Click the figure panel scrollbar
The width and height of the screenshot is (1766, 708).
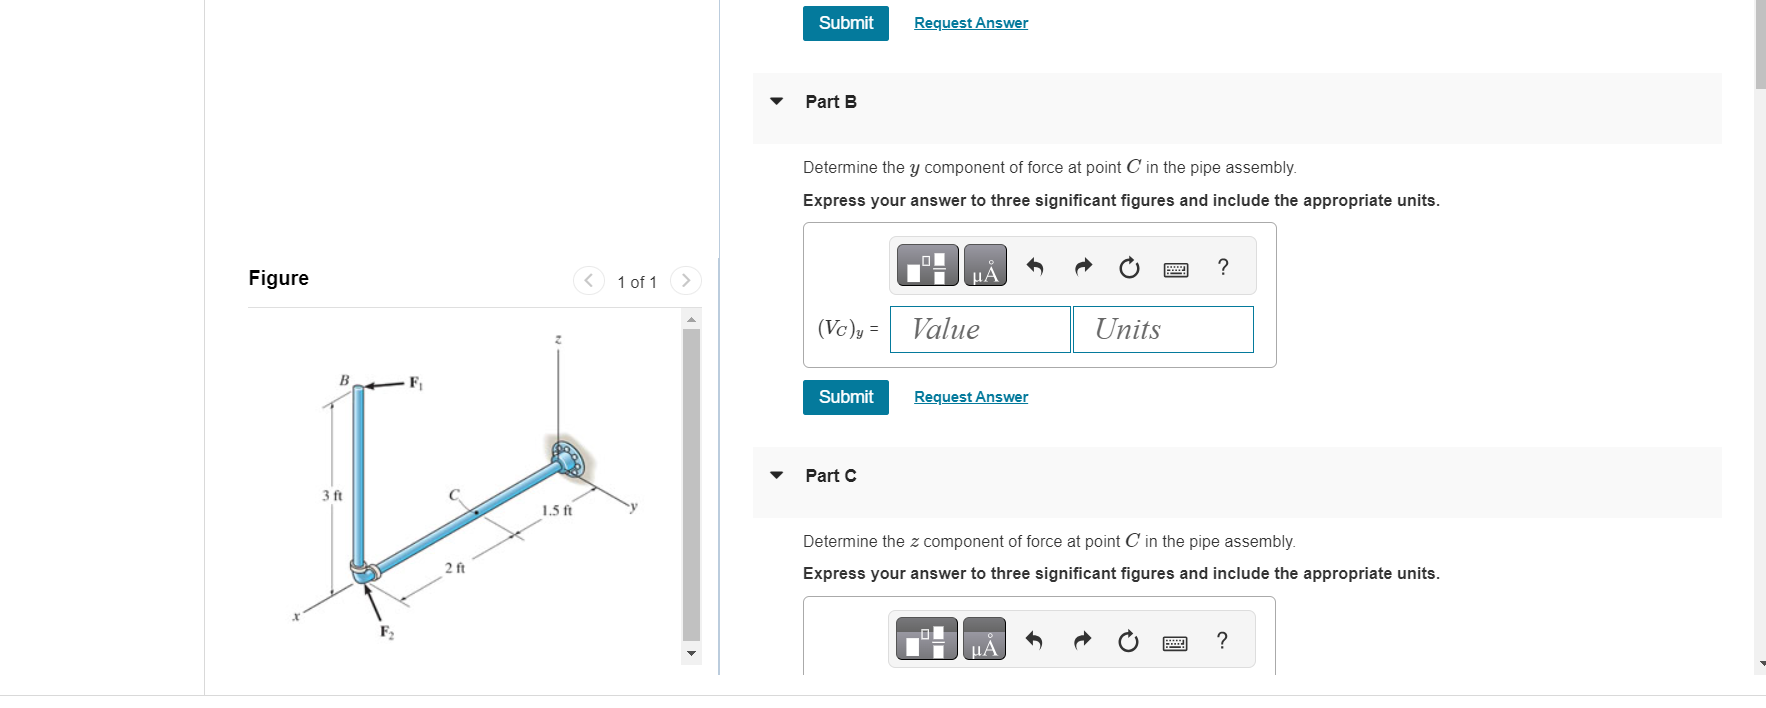691,480
